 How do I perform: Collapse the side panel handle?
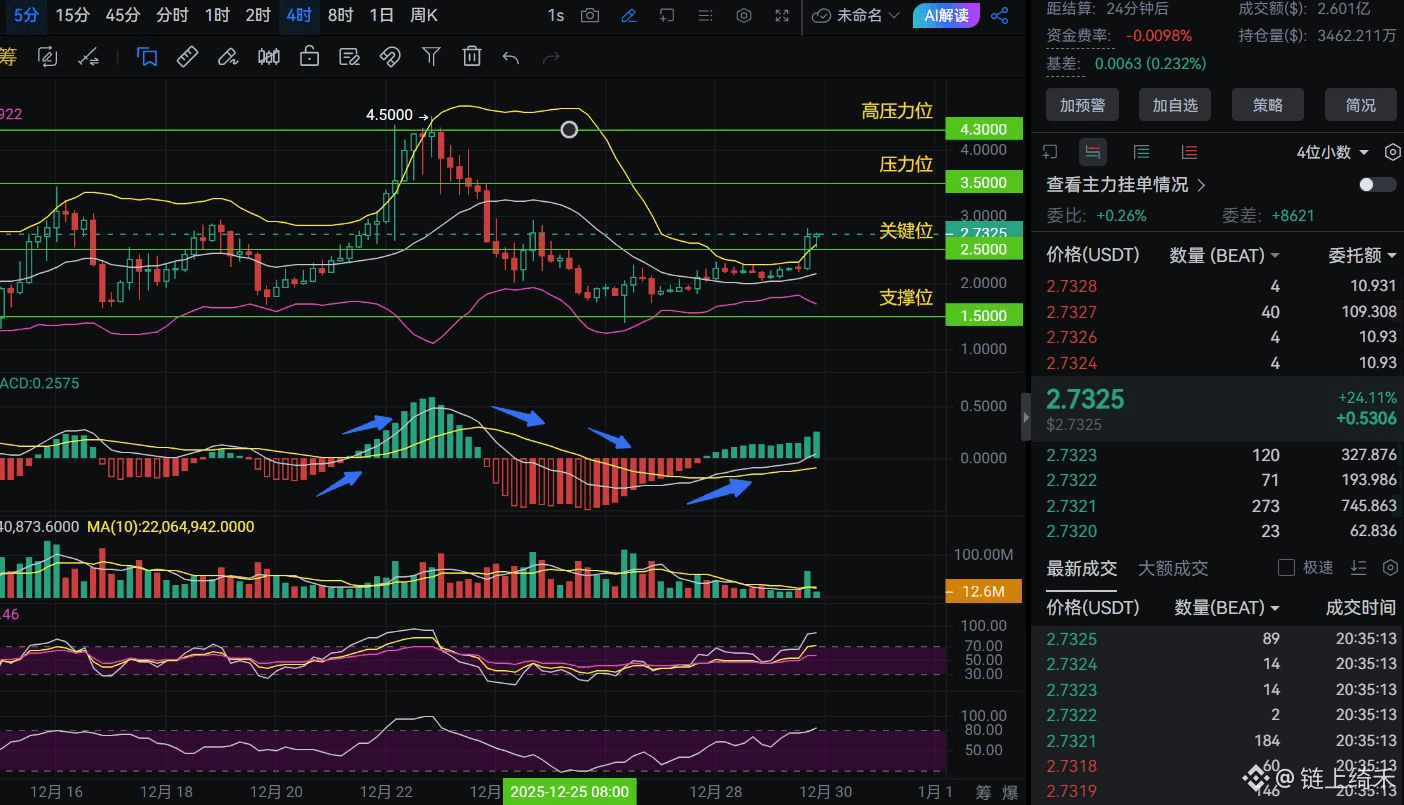[x=1025, y=417]
